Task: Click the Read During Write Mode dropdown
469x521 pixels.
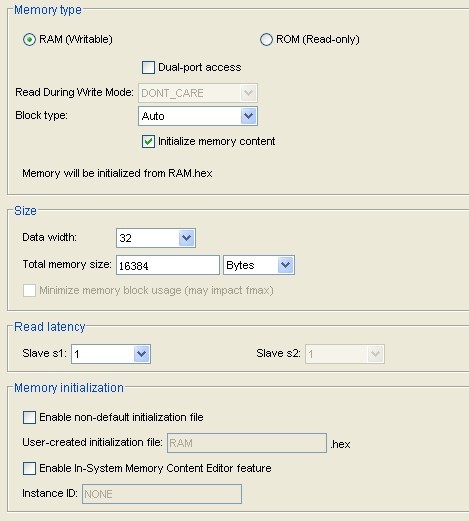Action: pos(198,93)
